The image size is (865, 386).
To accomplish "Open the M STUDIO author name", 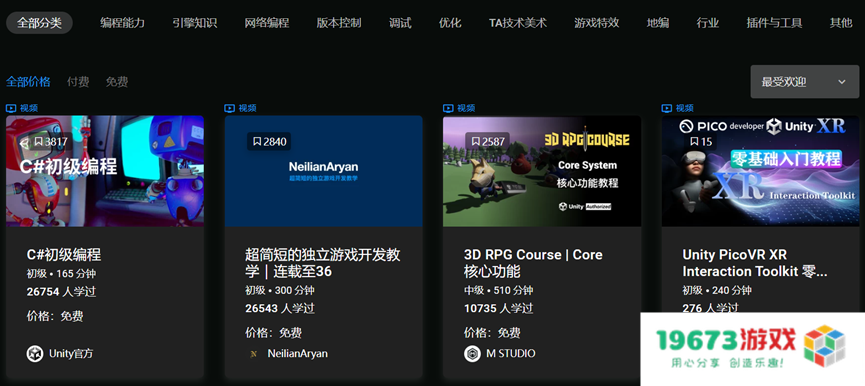I will click(510, 353).
